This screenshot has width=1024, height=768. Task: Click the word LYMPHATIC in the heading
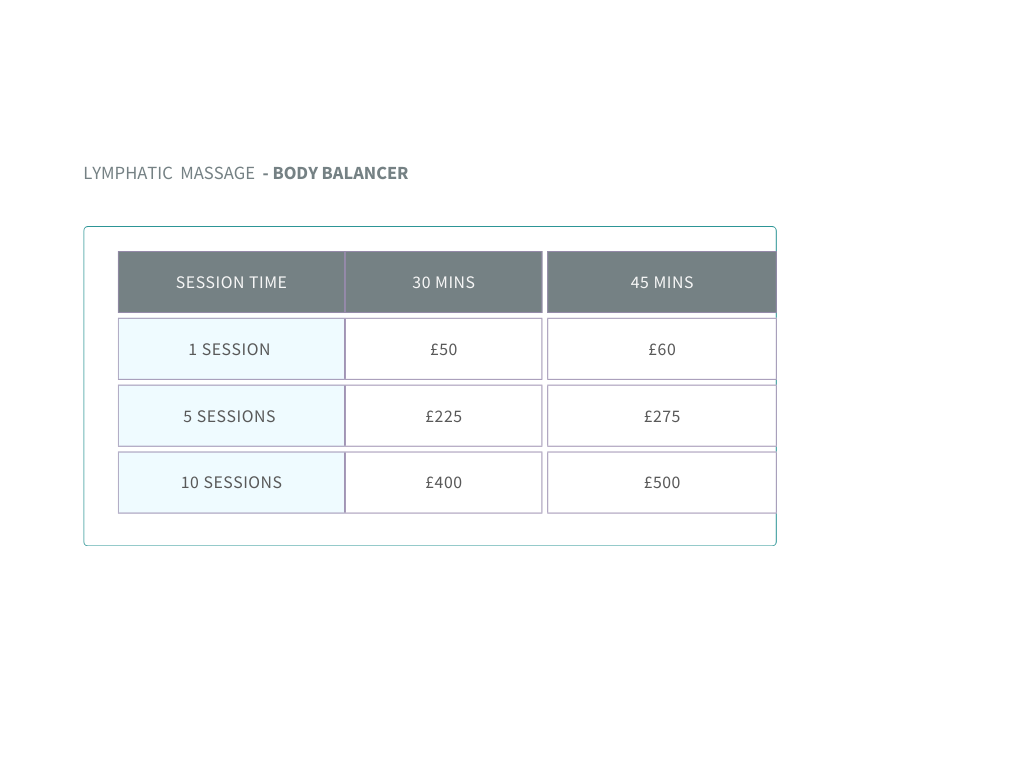click(x=128, y=173)
